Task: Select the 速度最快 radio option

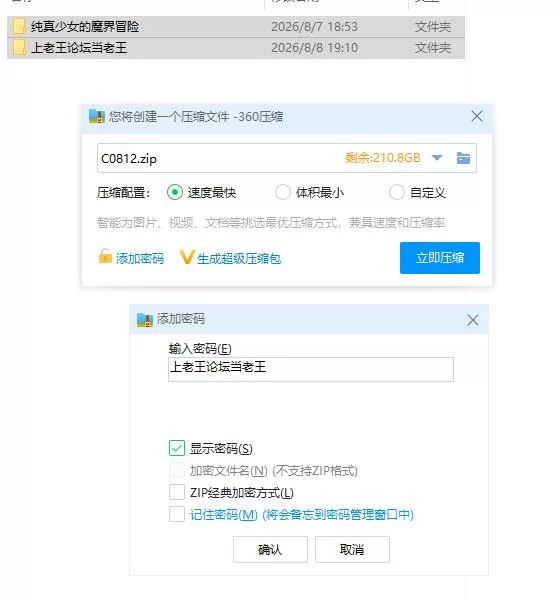Action: pos(175,192)
